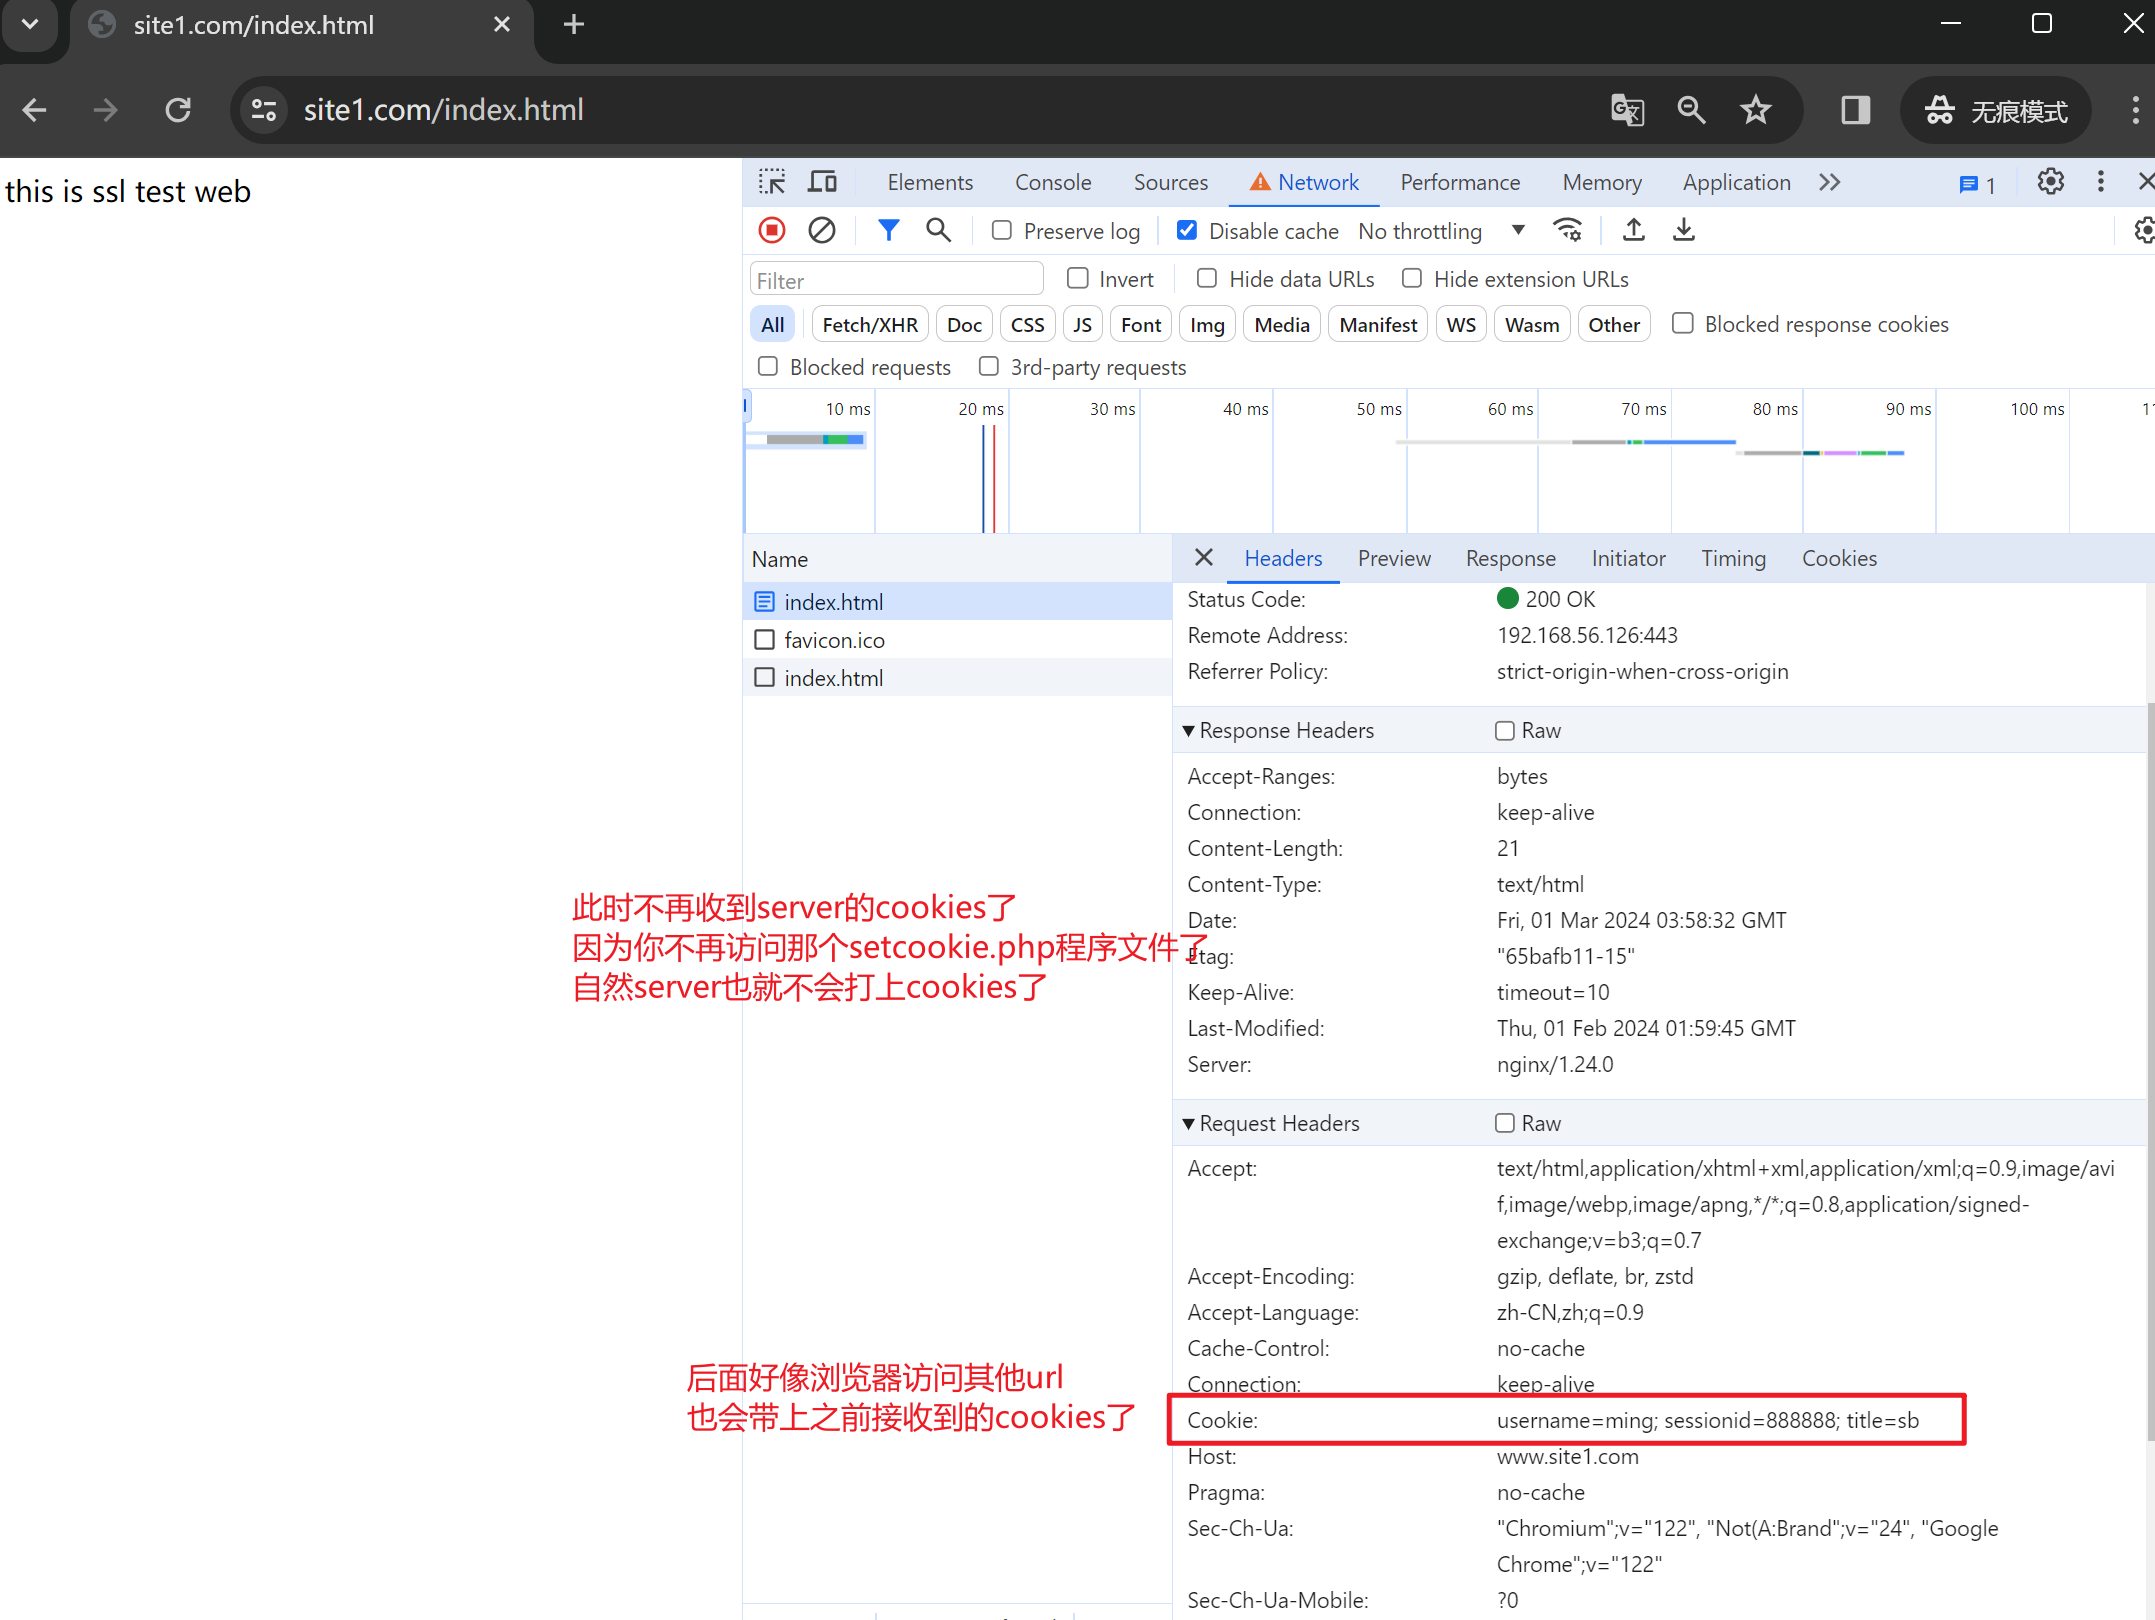Click the stop recording network log icon

pyautogui.click(x=771, y=231)
